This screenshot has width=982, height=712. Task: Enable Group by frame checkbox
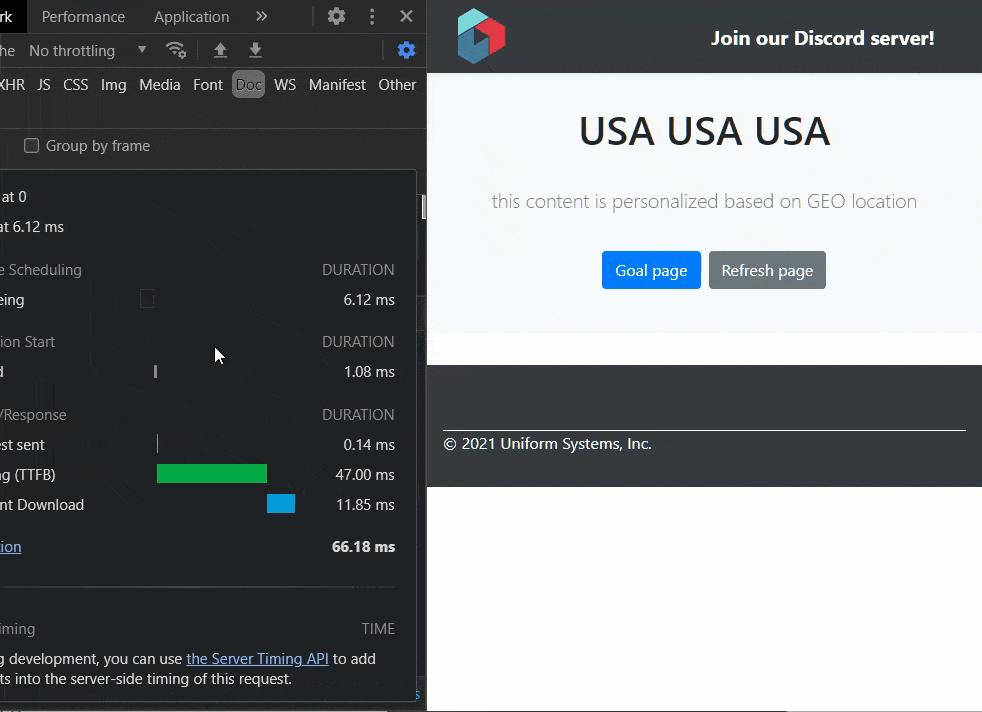32,146
